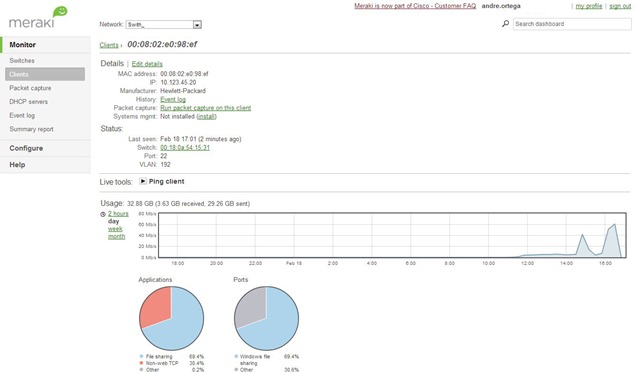This screenshot has height=373, width=636.
Task: Click the sign out link
Action: 620,6
